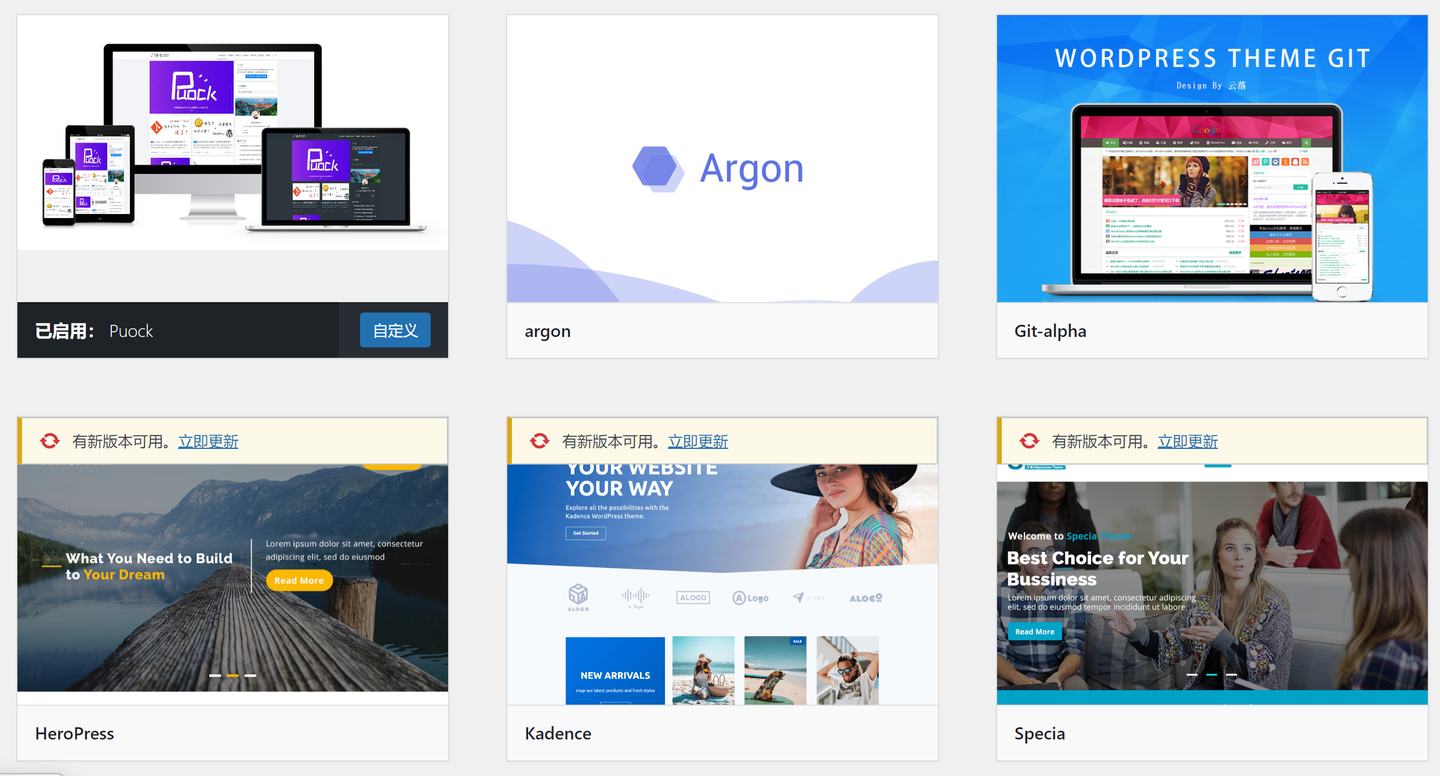Click the update icon on HeroPress banner

(50, 440)
